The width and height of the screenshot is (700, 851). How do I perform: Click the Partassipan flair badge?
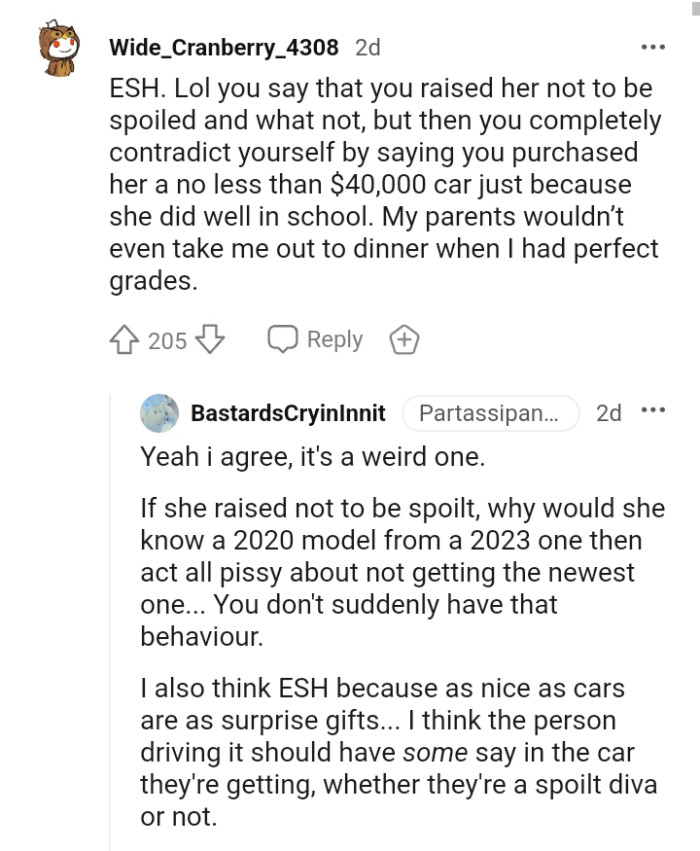tap(490, 412)
